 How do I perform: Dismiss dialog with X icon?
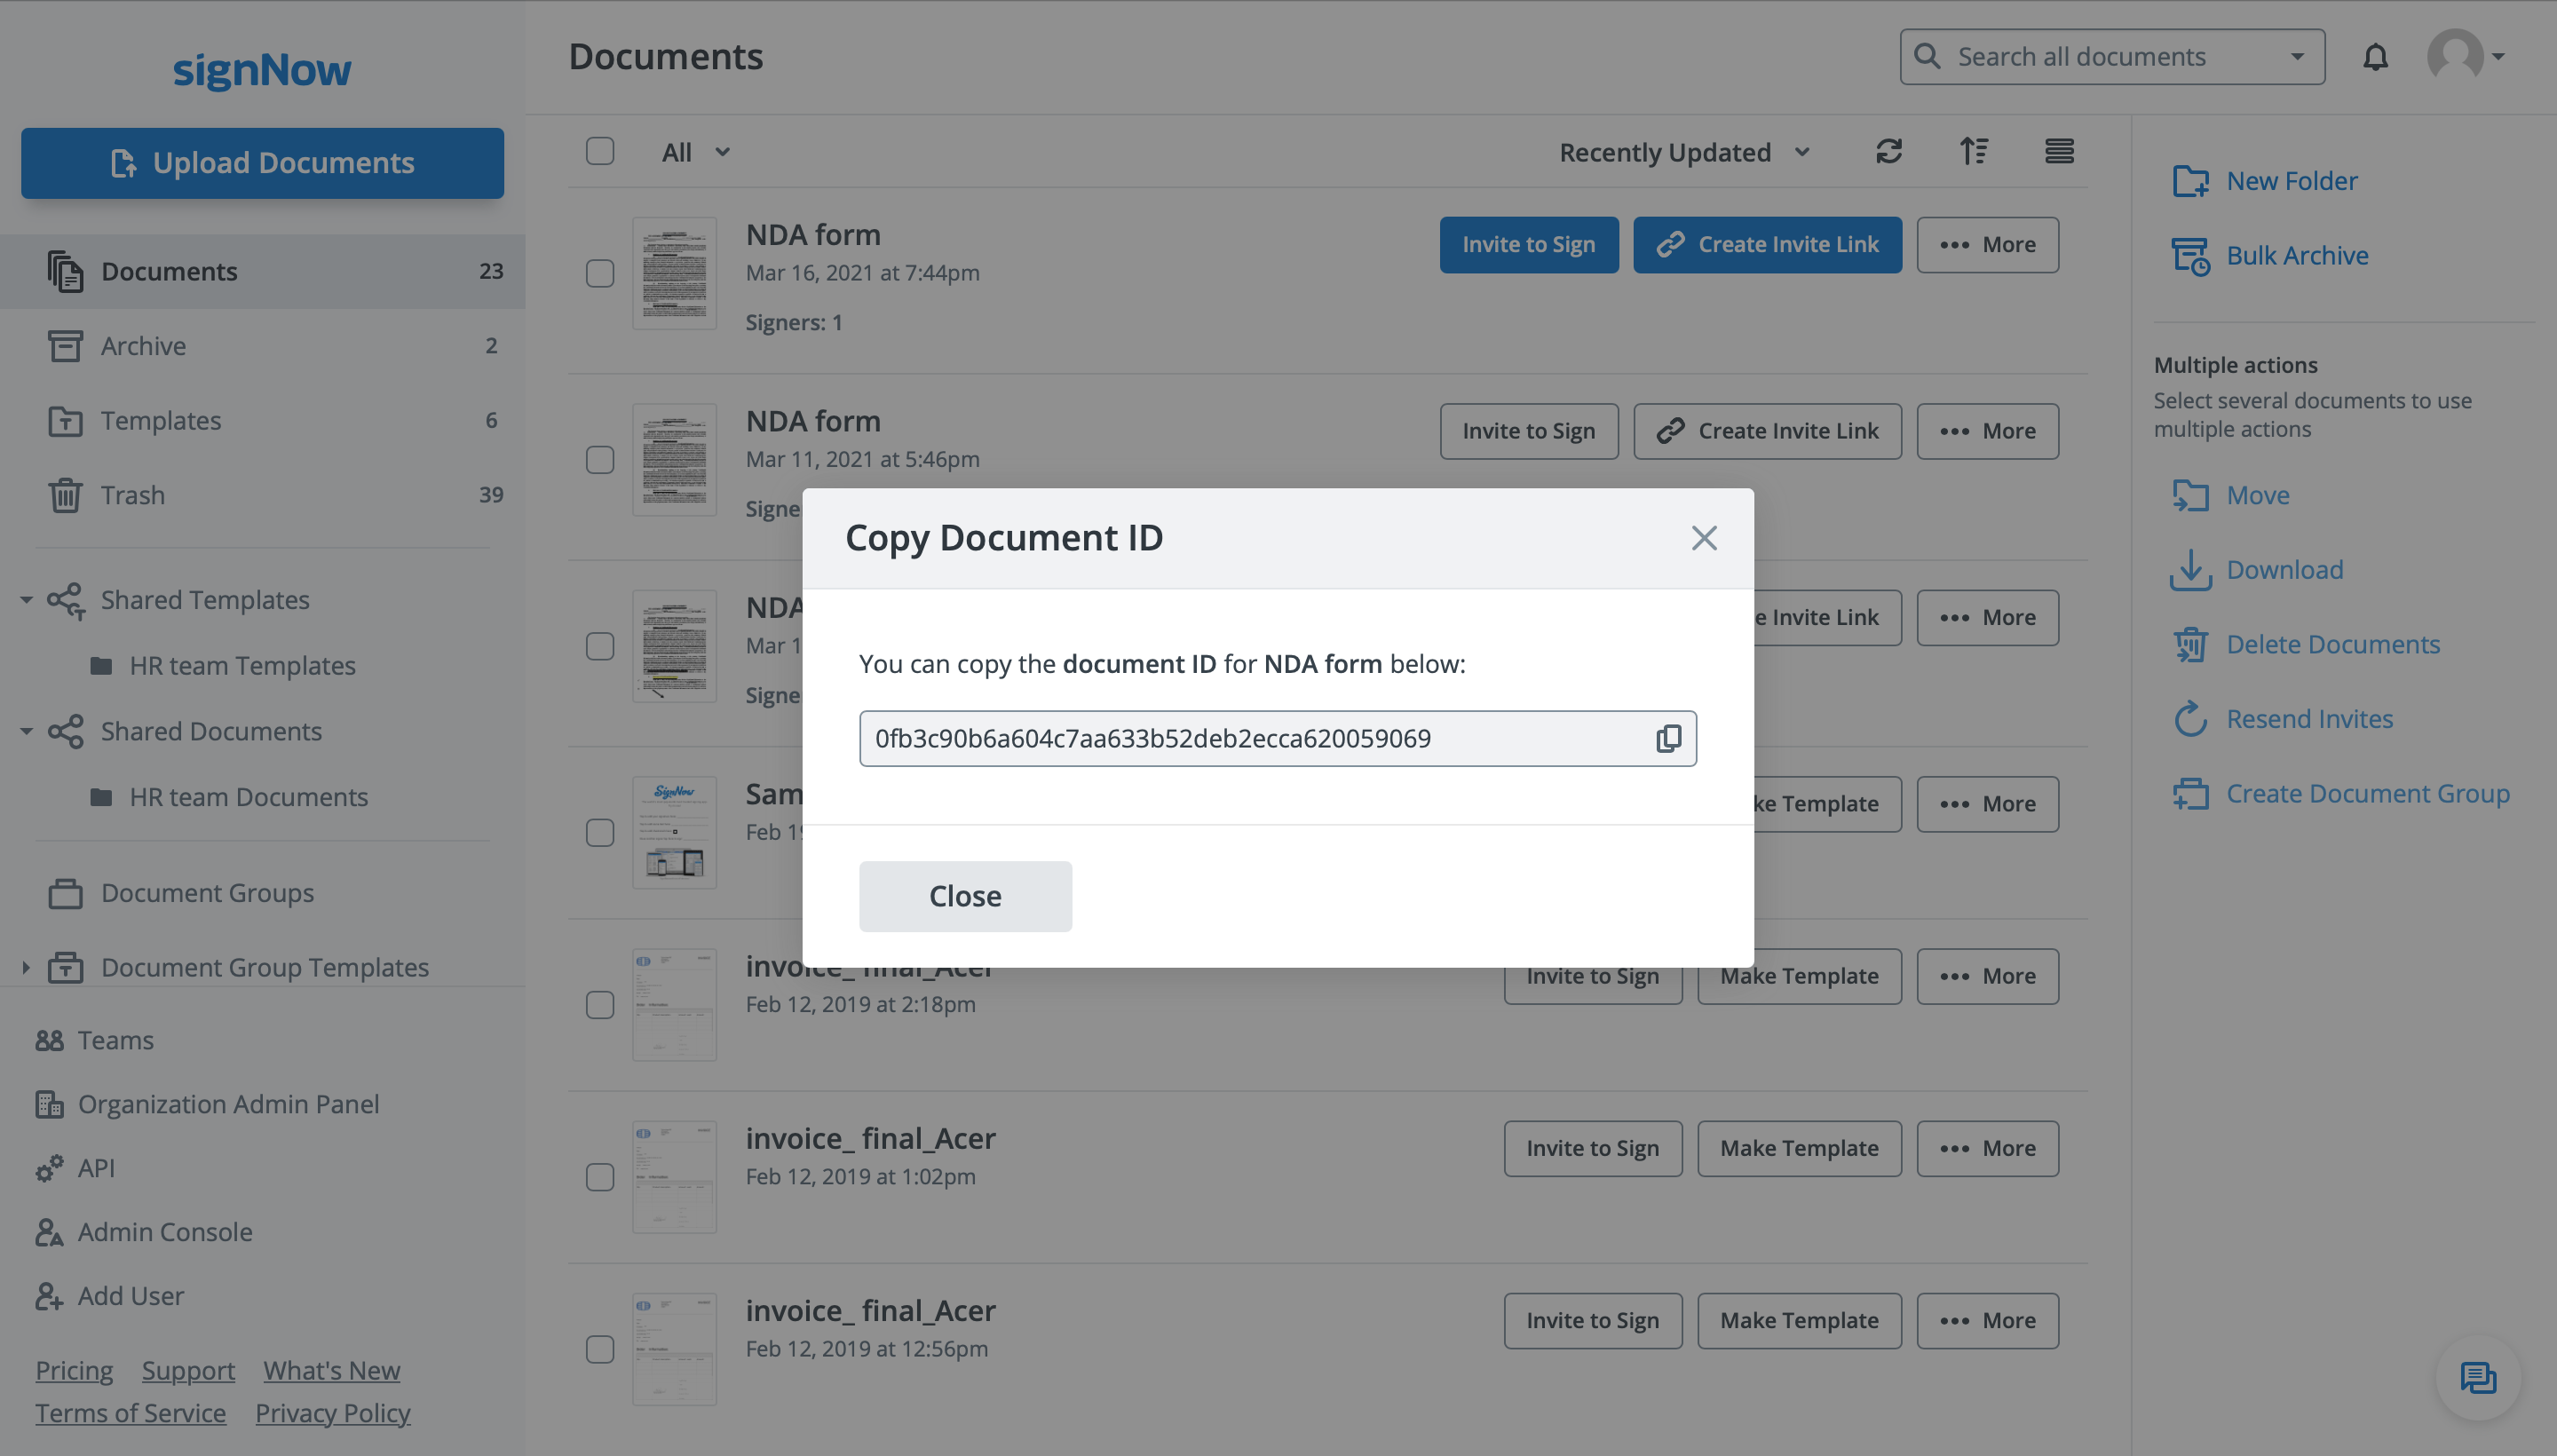pos(1703,538)
